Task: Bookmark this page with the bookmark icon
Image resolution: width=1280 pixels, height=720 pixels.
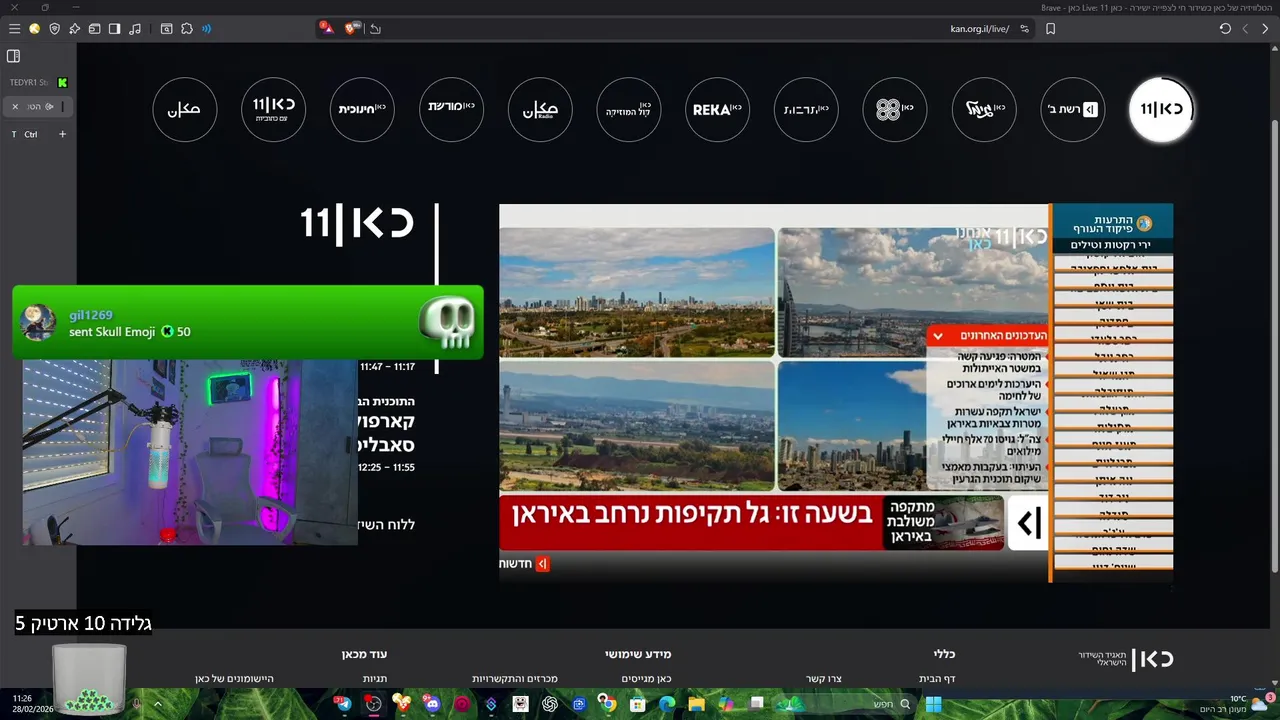Action: tap(1050, 29)
